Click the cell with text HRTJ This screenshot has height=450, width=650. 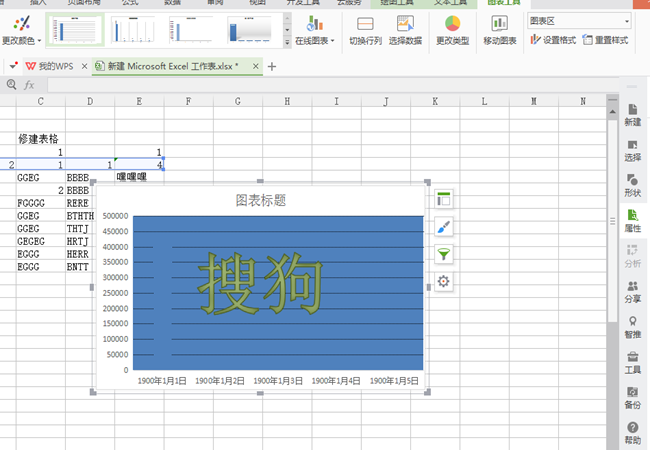[x=79, y=241]
